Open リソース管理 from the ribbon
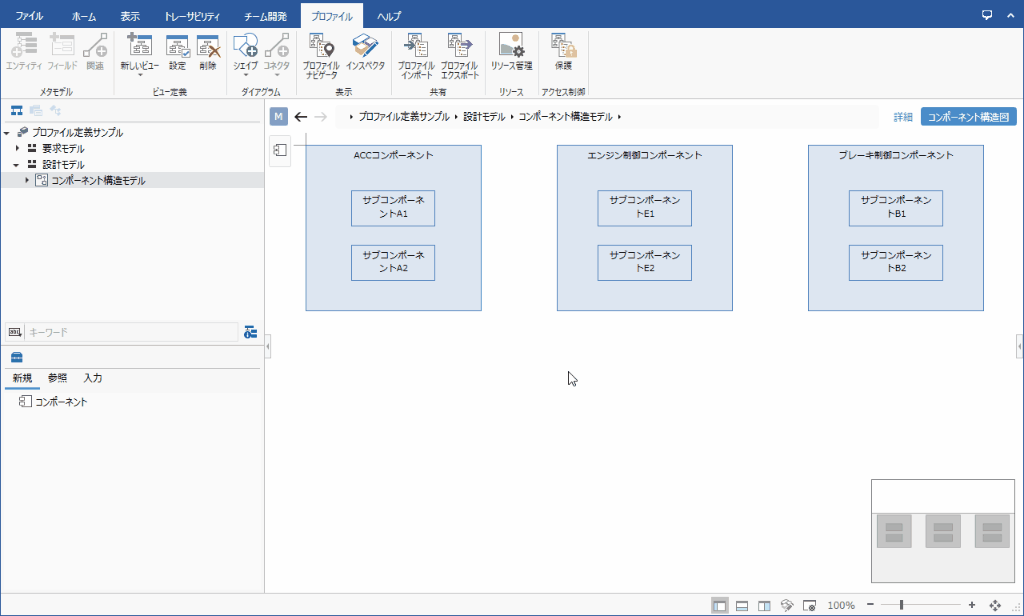 coord(511,52)
